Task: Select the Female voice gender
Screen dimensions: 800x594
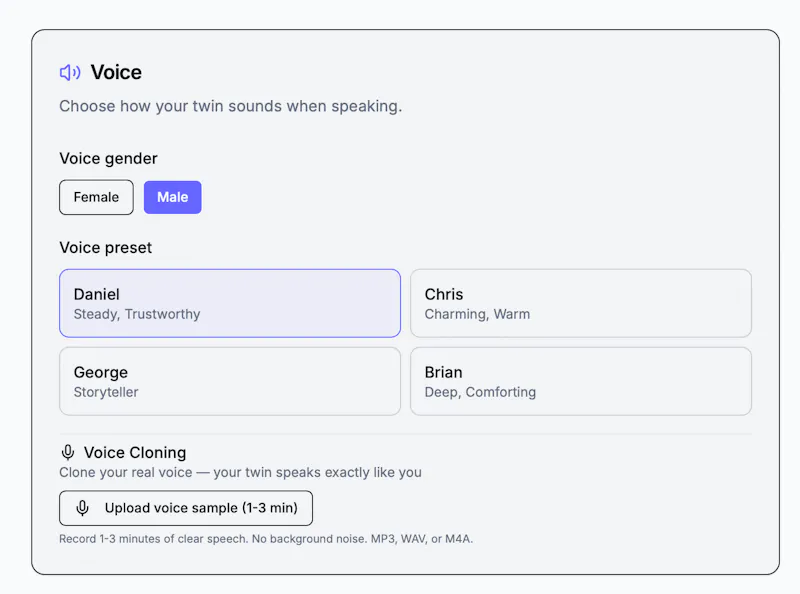Action: click(x=96, y=197)
